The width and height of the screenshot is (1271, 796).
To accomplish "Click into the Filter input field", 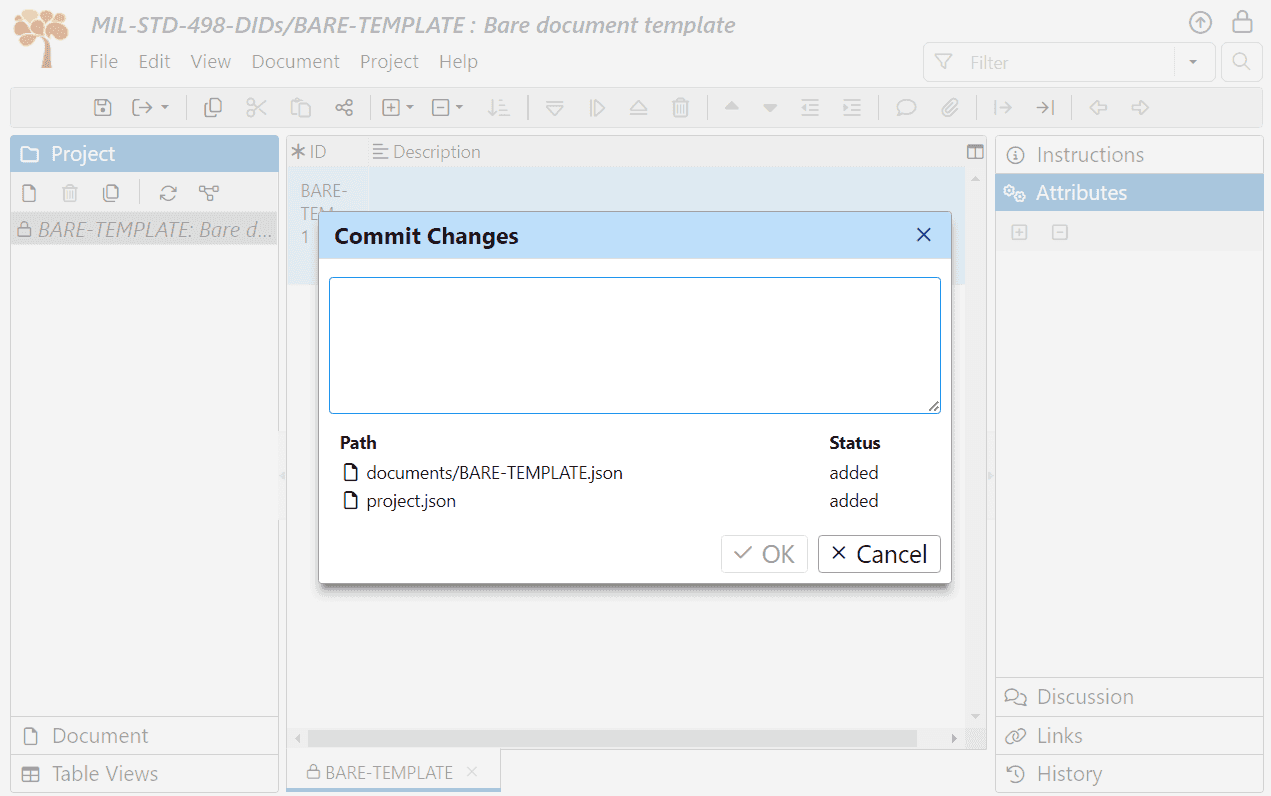I will [x=1067, y=62].
